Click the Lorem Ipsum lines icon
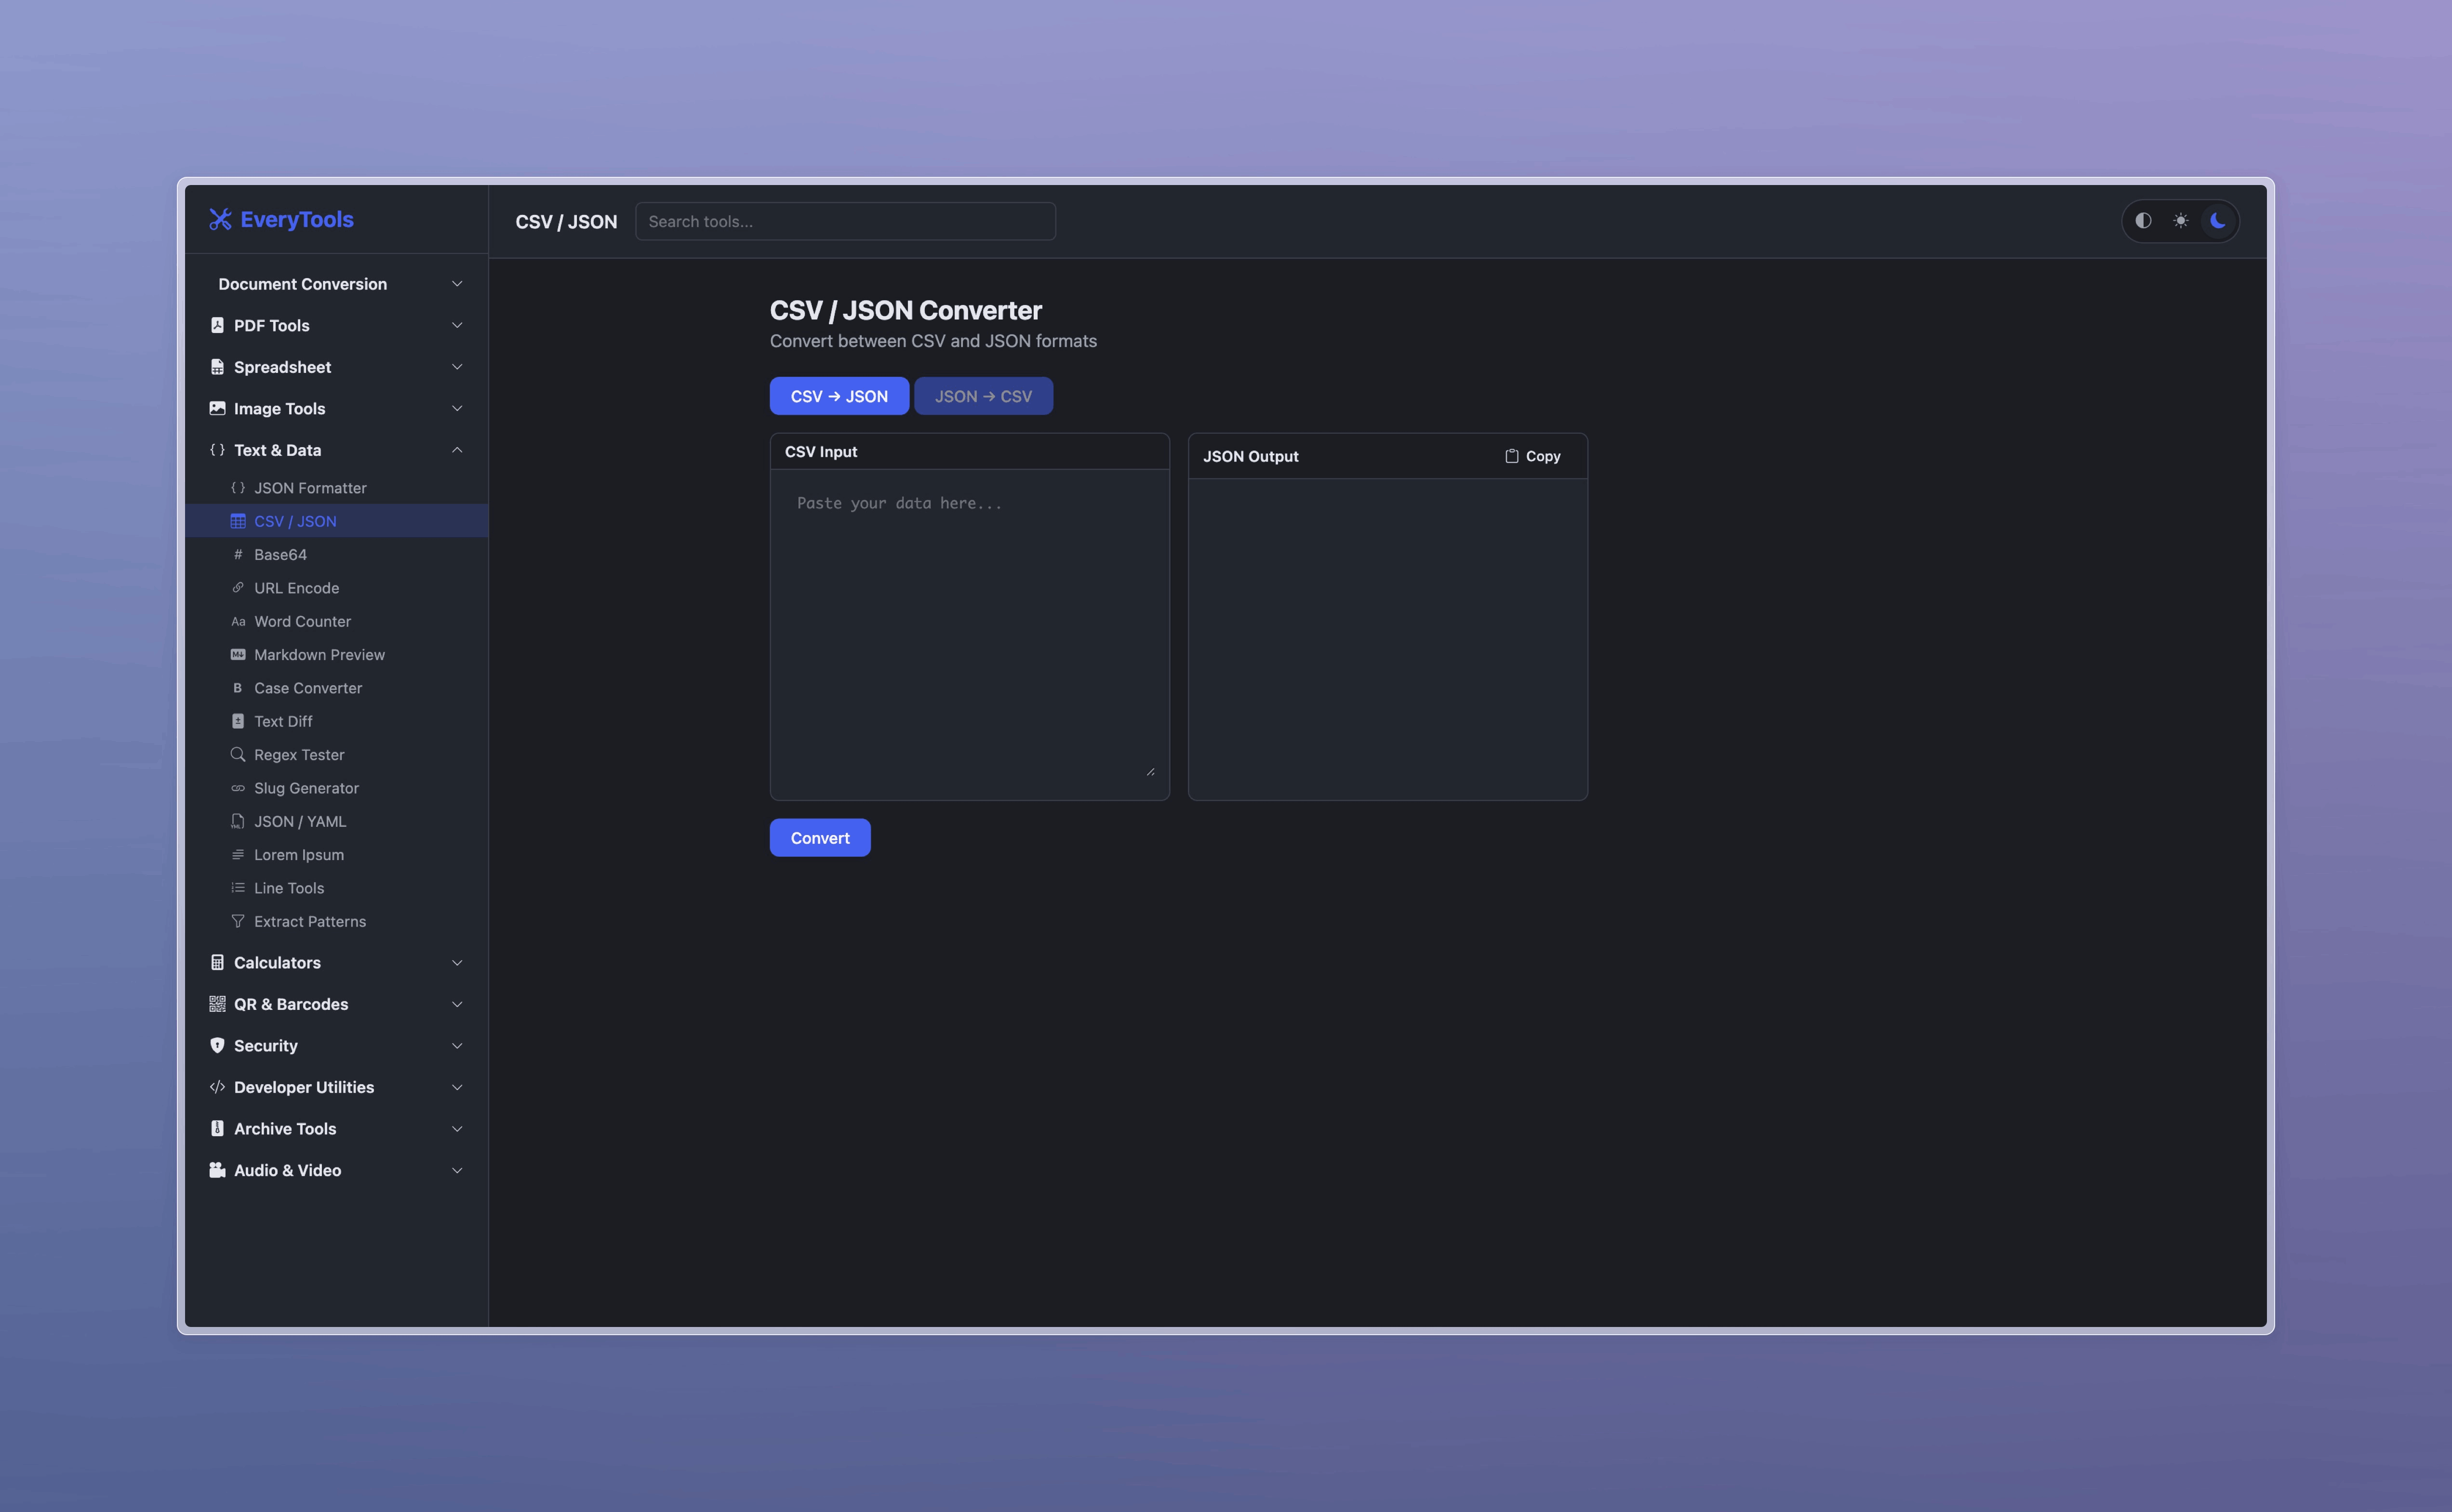This screenshot has height=1512, width=2452. click(238, 855)
